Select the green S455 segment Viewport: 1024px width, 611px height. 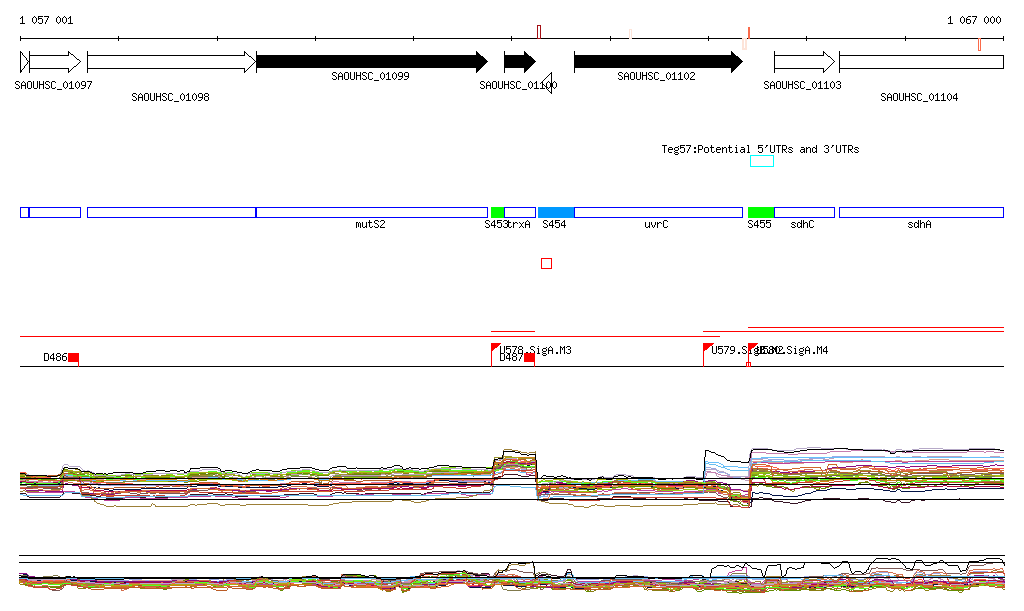(760, 212)
